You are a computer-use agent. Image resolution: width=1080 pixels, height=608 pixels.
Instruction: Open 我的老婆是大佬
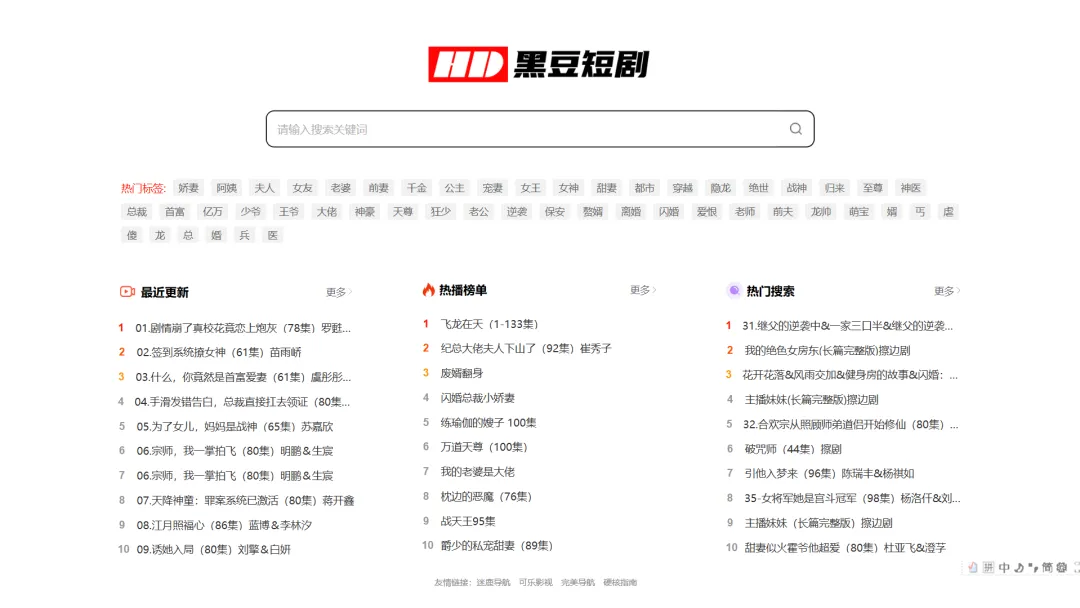(477, 472)
